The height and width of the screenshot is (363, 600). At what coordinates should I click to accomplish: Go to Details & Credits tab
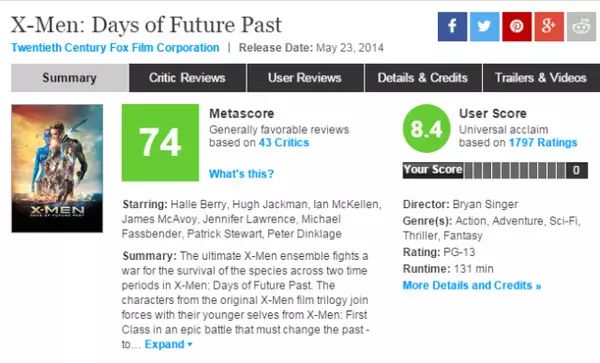(423, 78)
